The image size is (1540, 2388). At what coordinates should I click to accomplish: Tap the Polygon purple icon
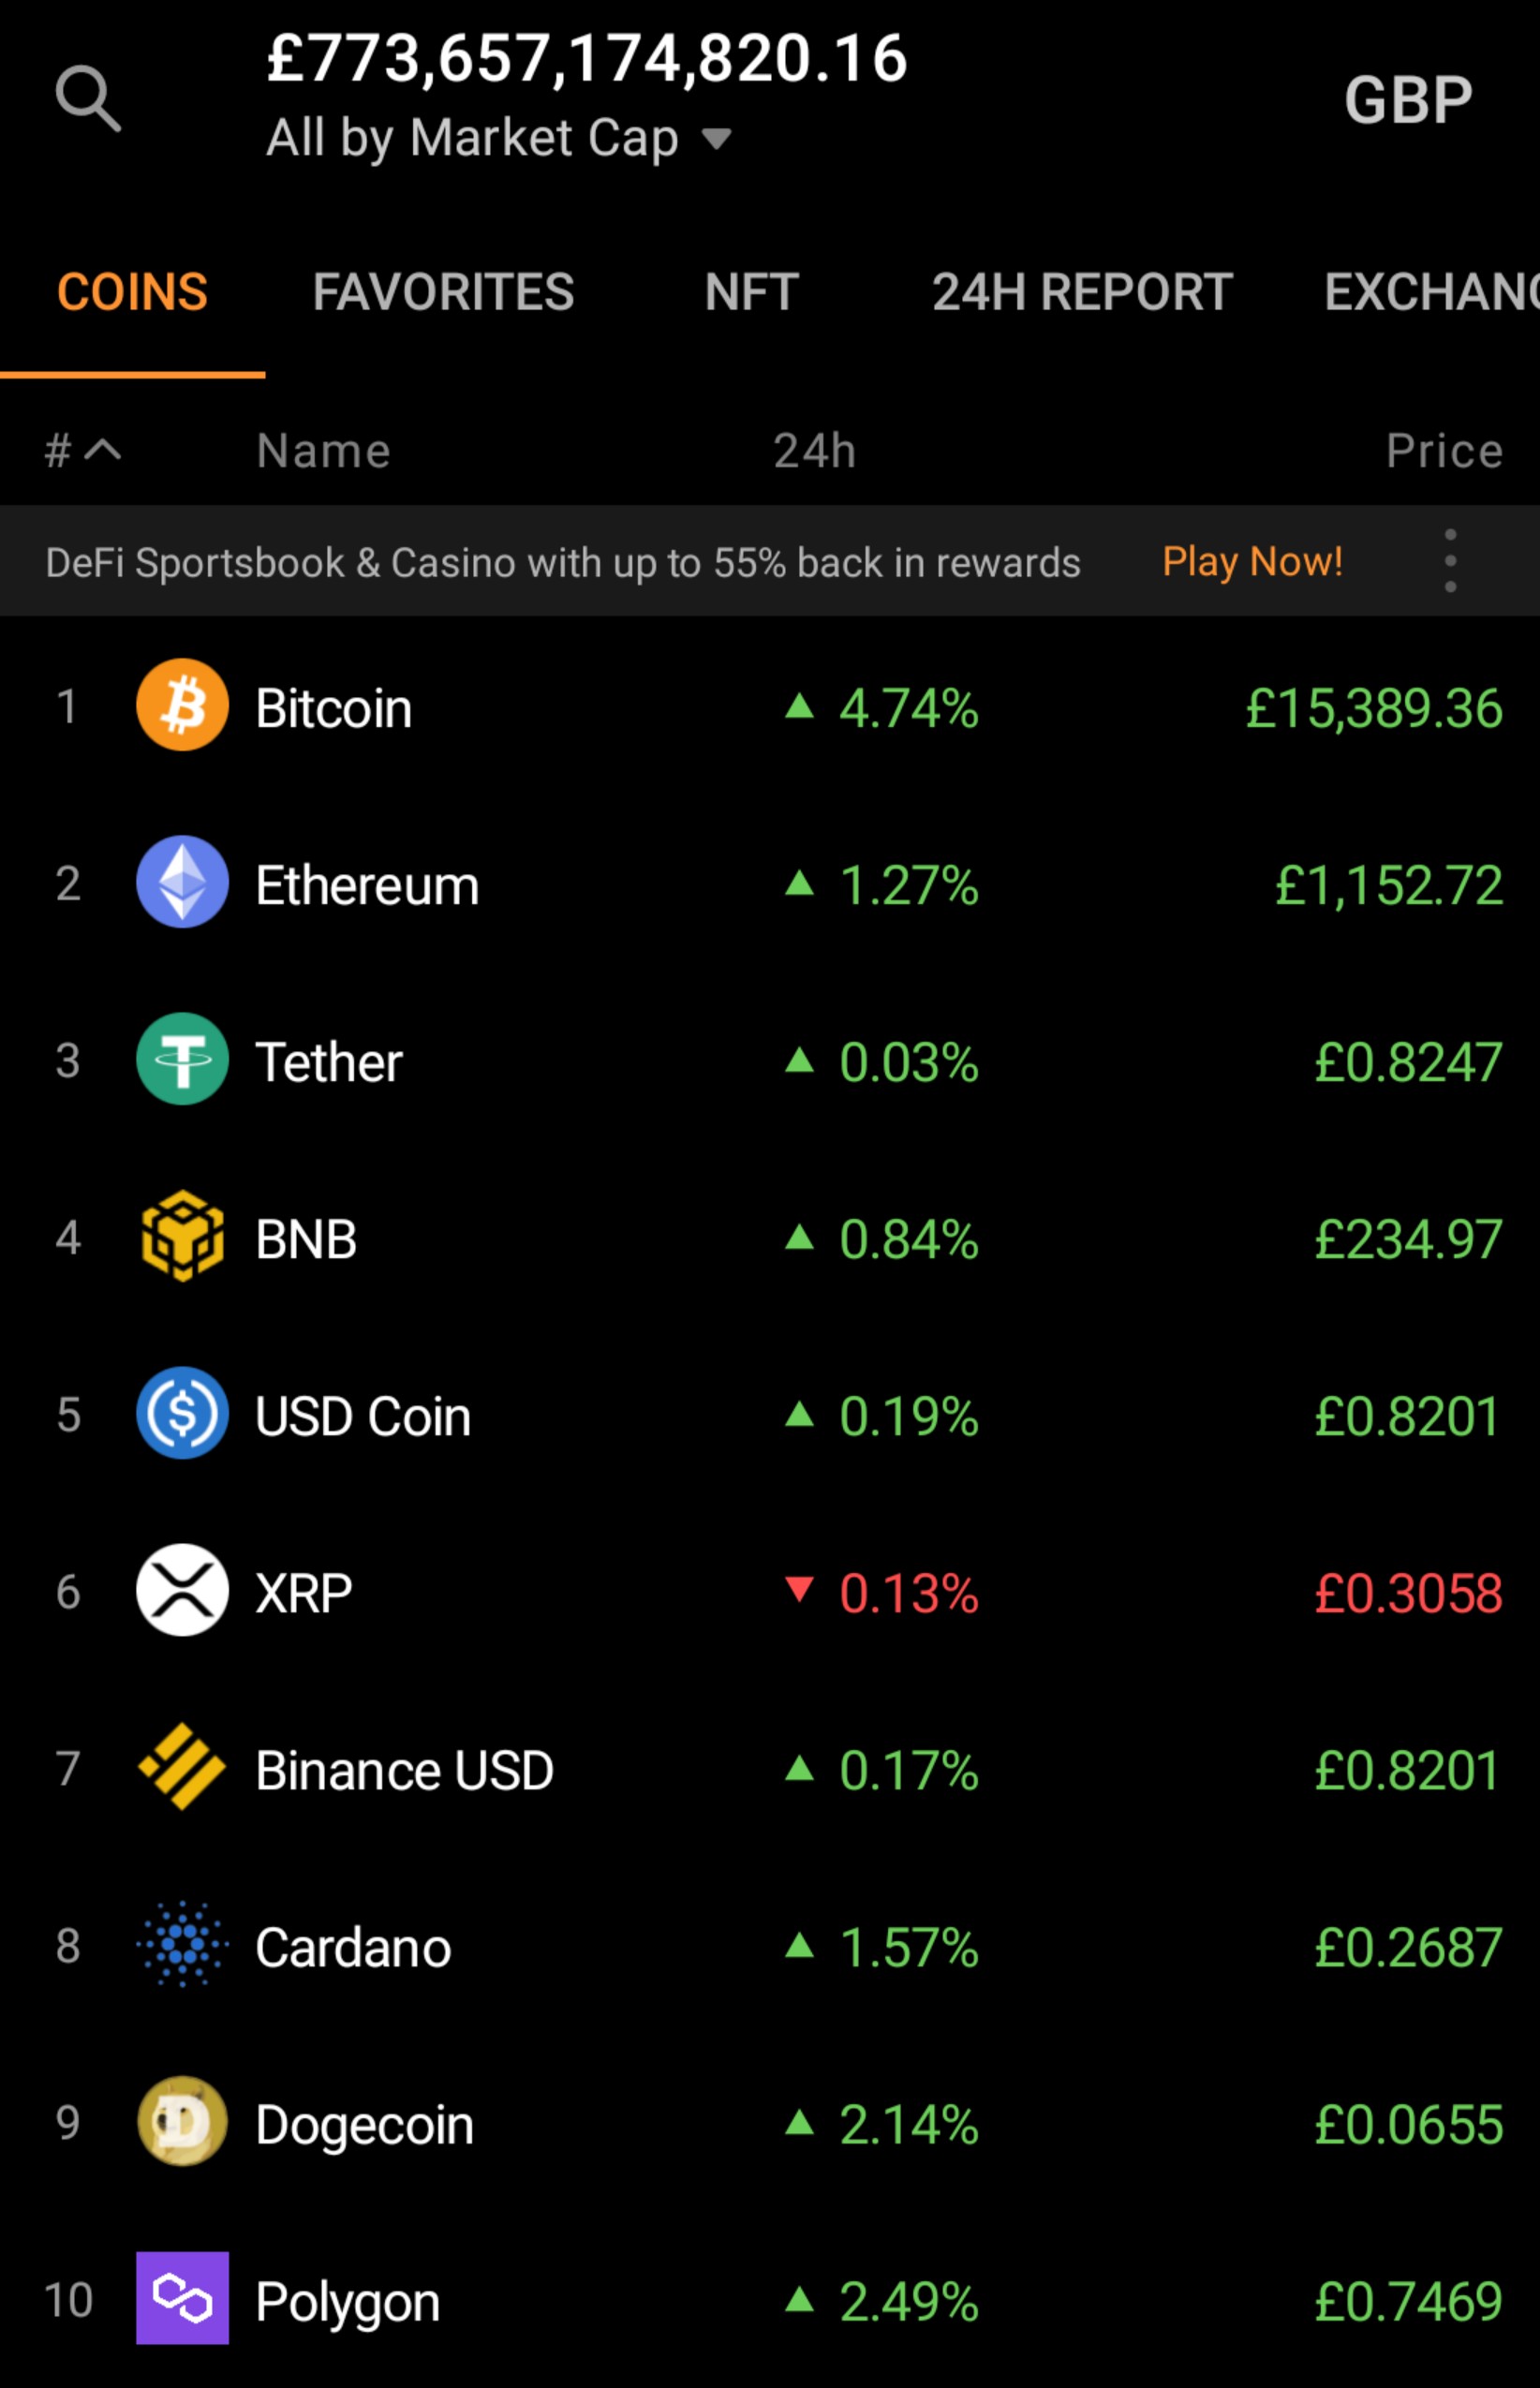point(182,2298)
